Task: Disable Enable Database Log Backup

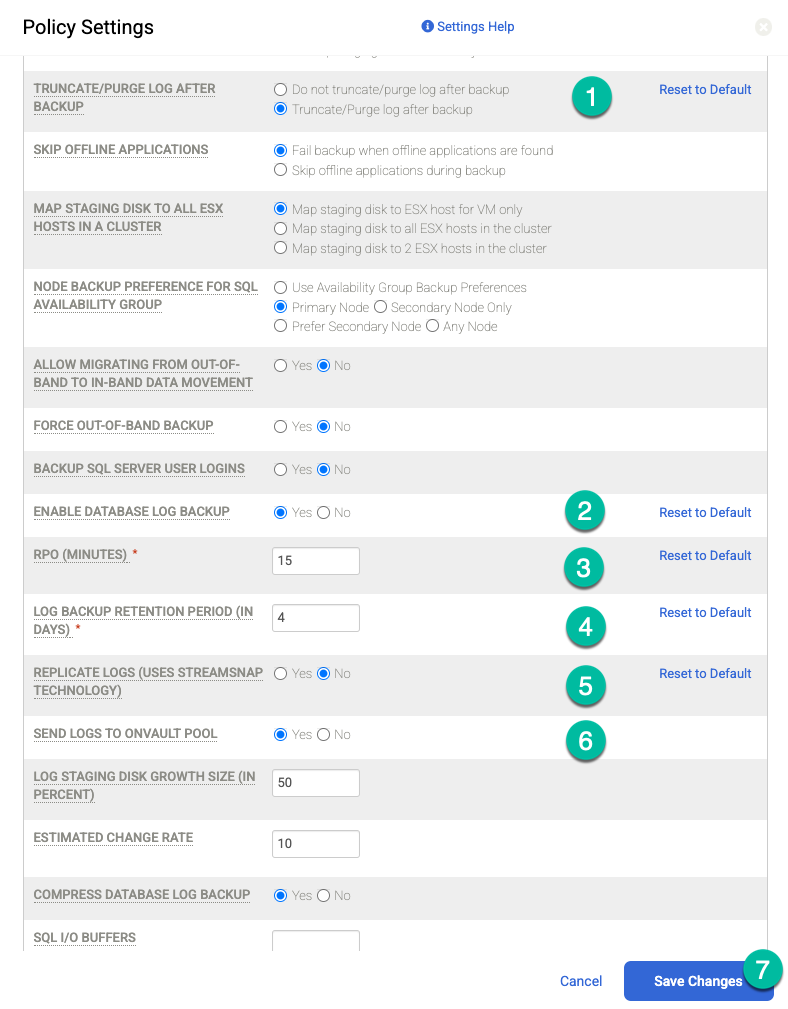Action: [x=325, y=512]
